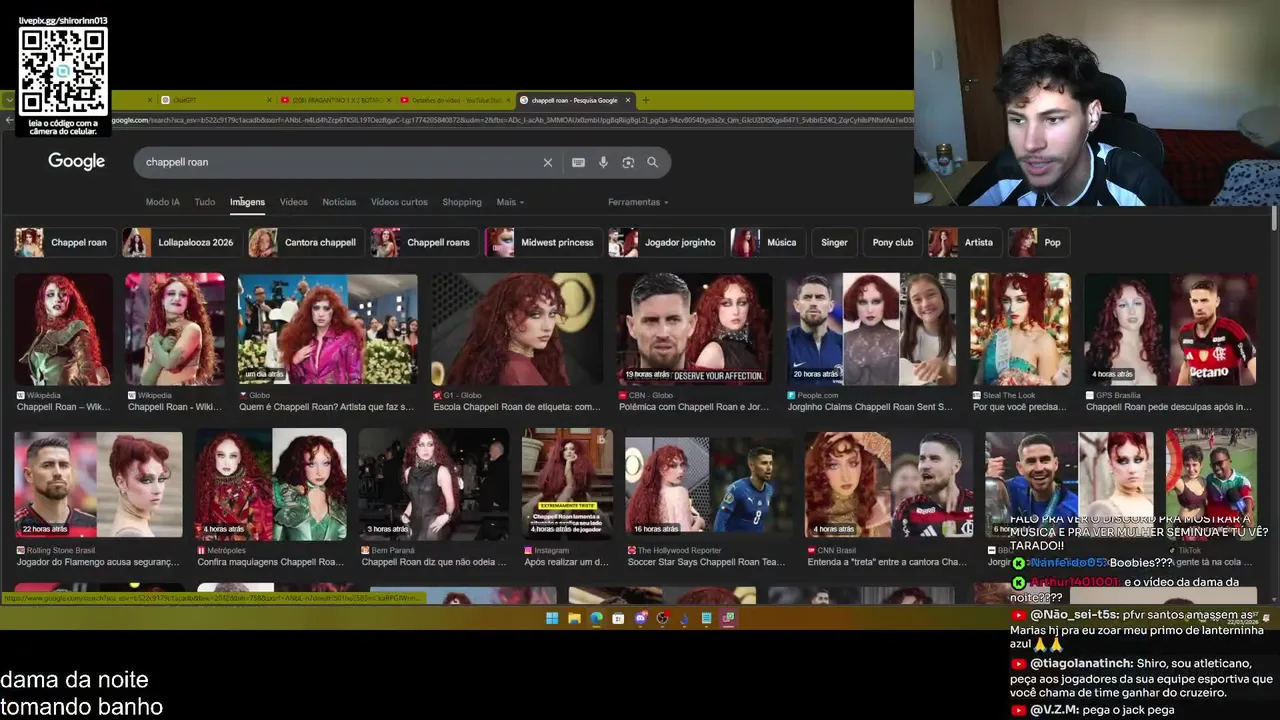This screenshot has width=1280, height=720.
Task: Submit search with the magnifier icon
Action: click(x=652, y=162)
